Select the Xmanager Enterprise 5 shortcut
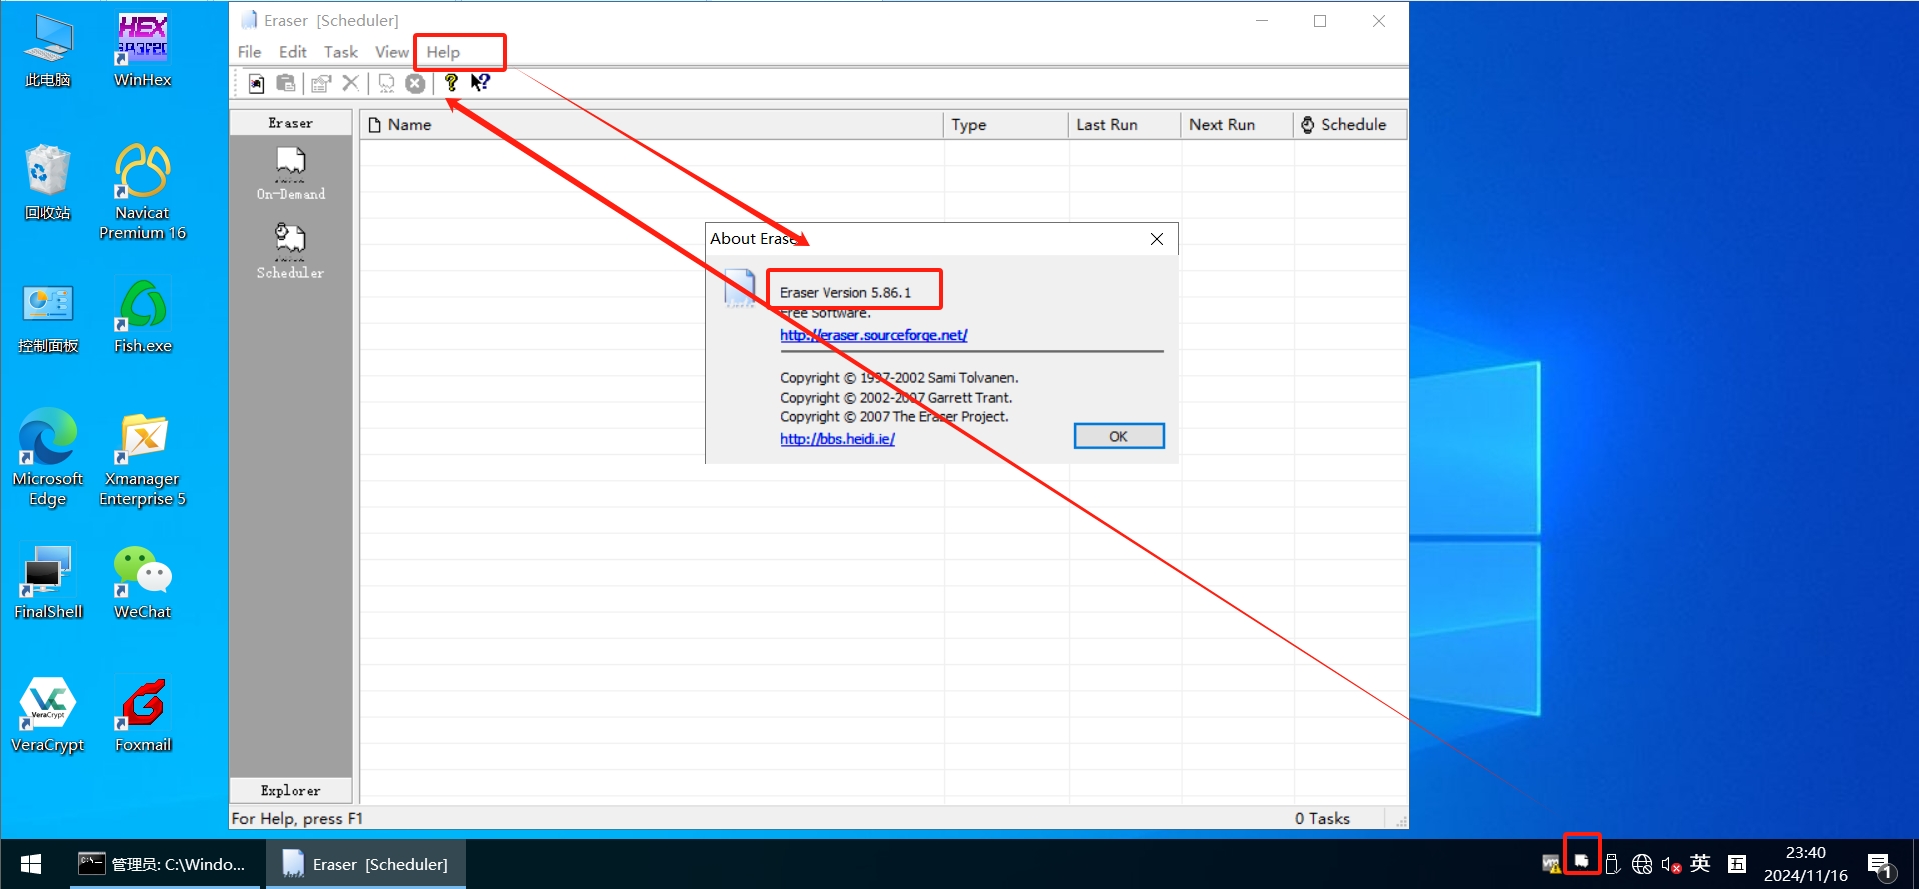The image size is (1919, 889). (143, 460)
